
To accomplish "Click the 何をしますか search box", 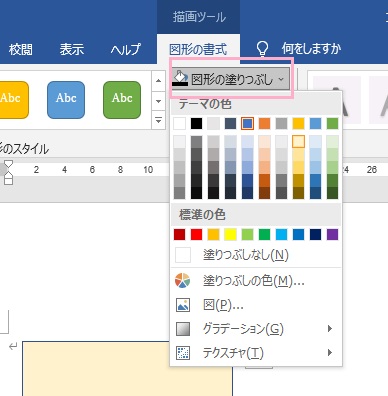I will 311,49.
